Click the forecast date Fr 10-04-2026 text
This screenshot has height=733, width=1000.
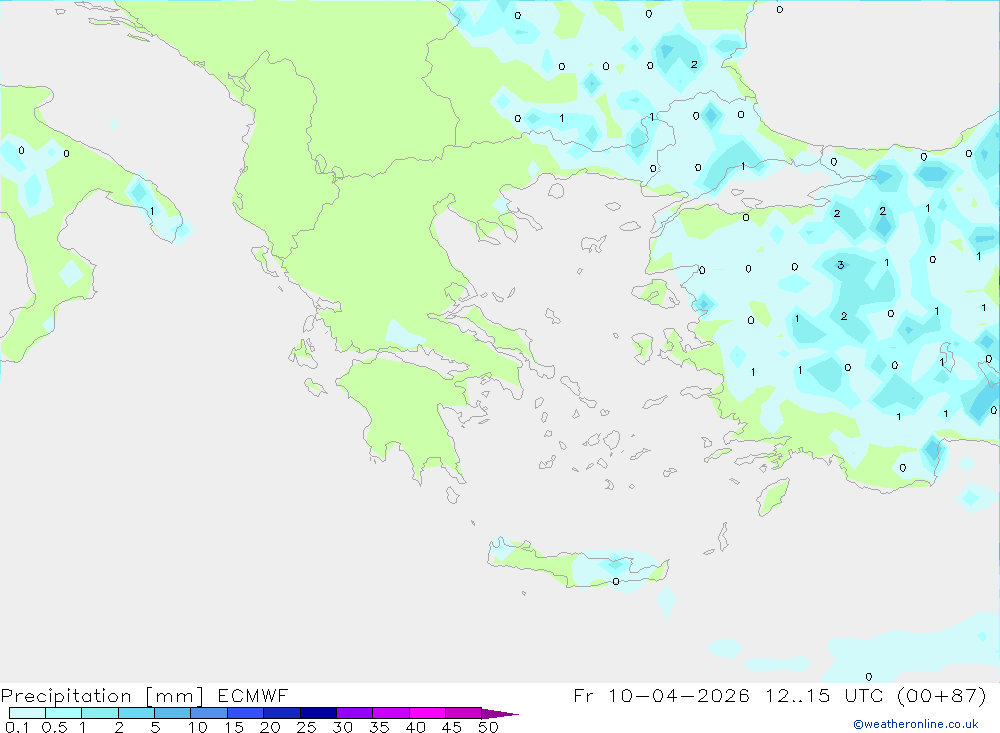coord(661,695)
